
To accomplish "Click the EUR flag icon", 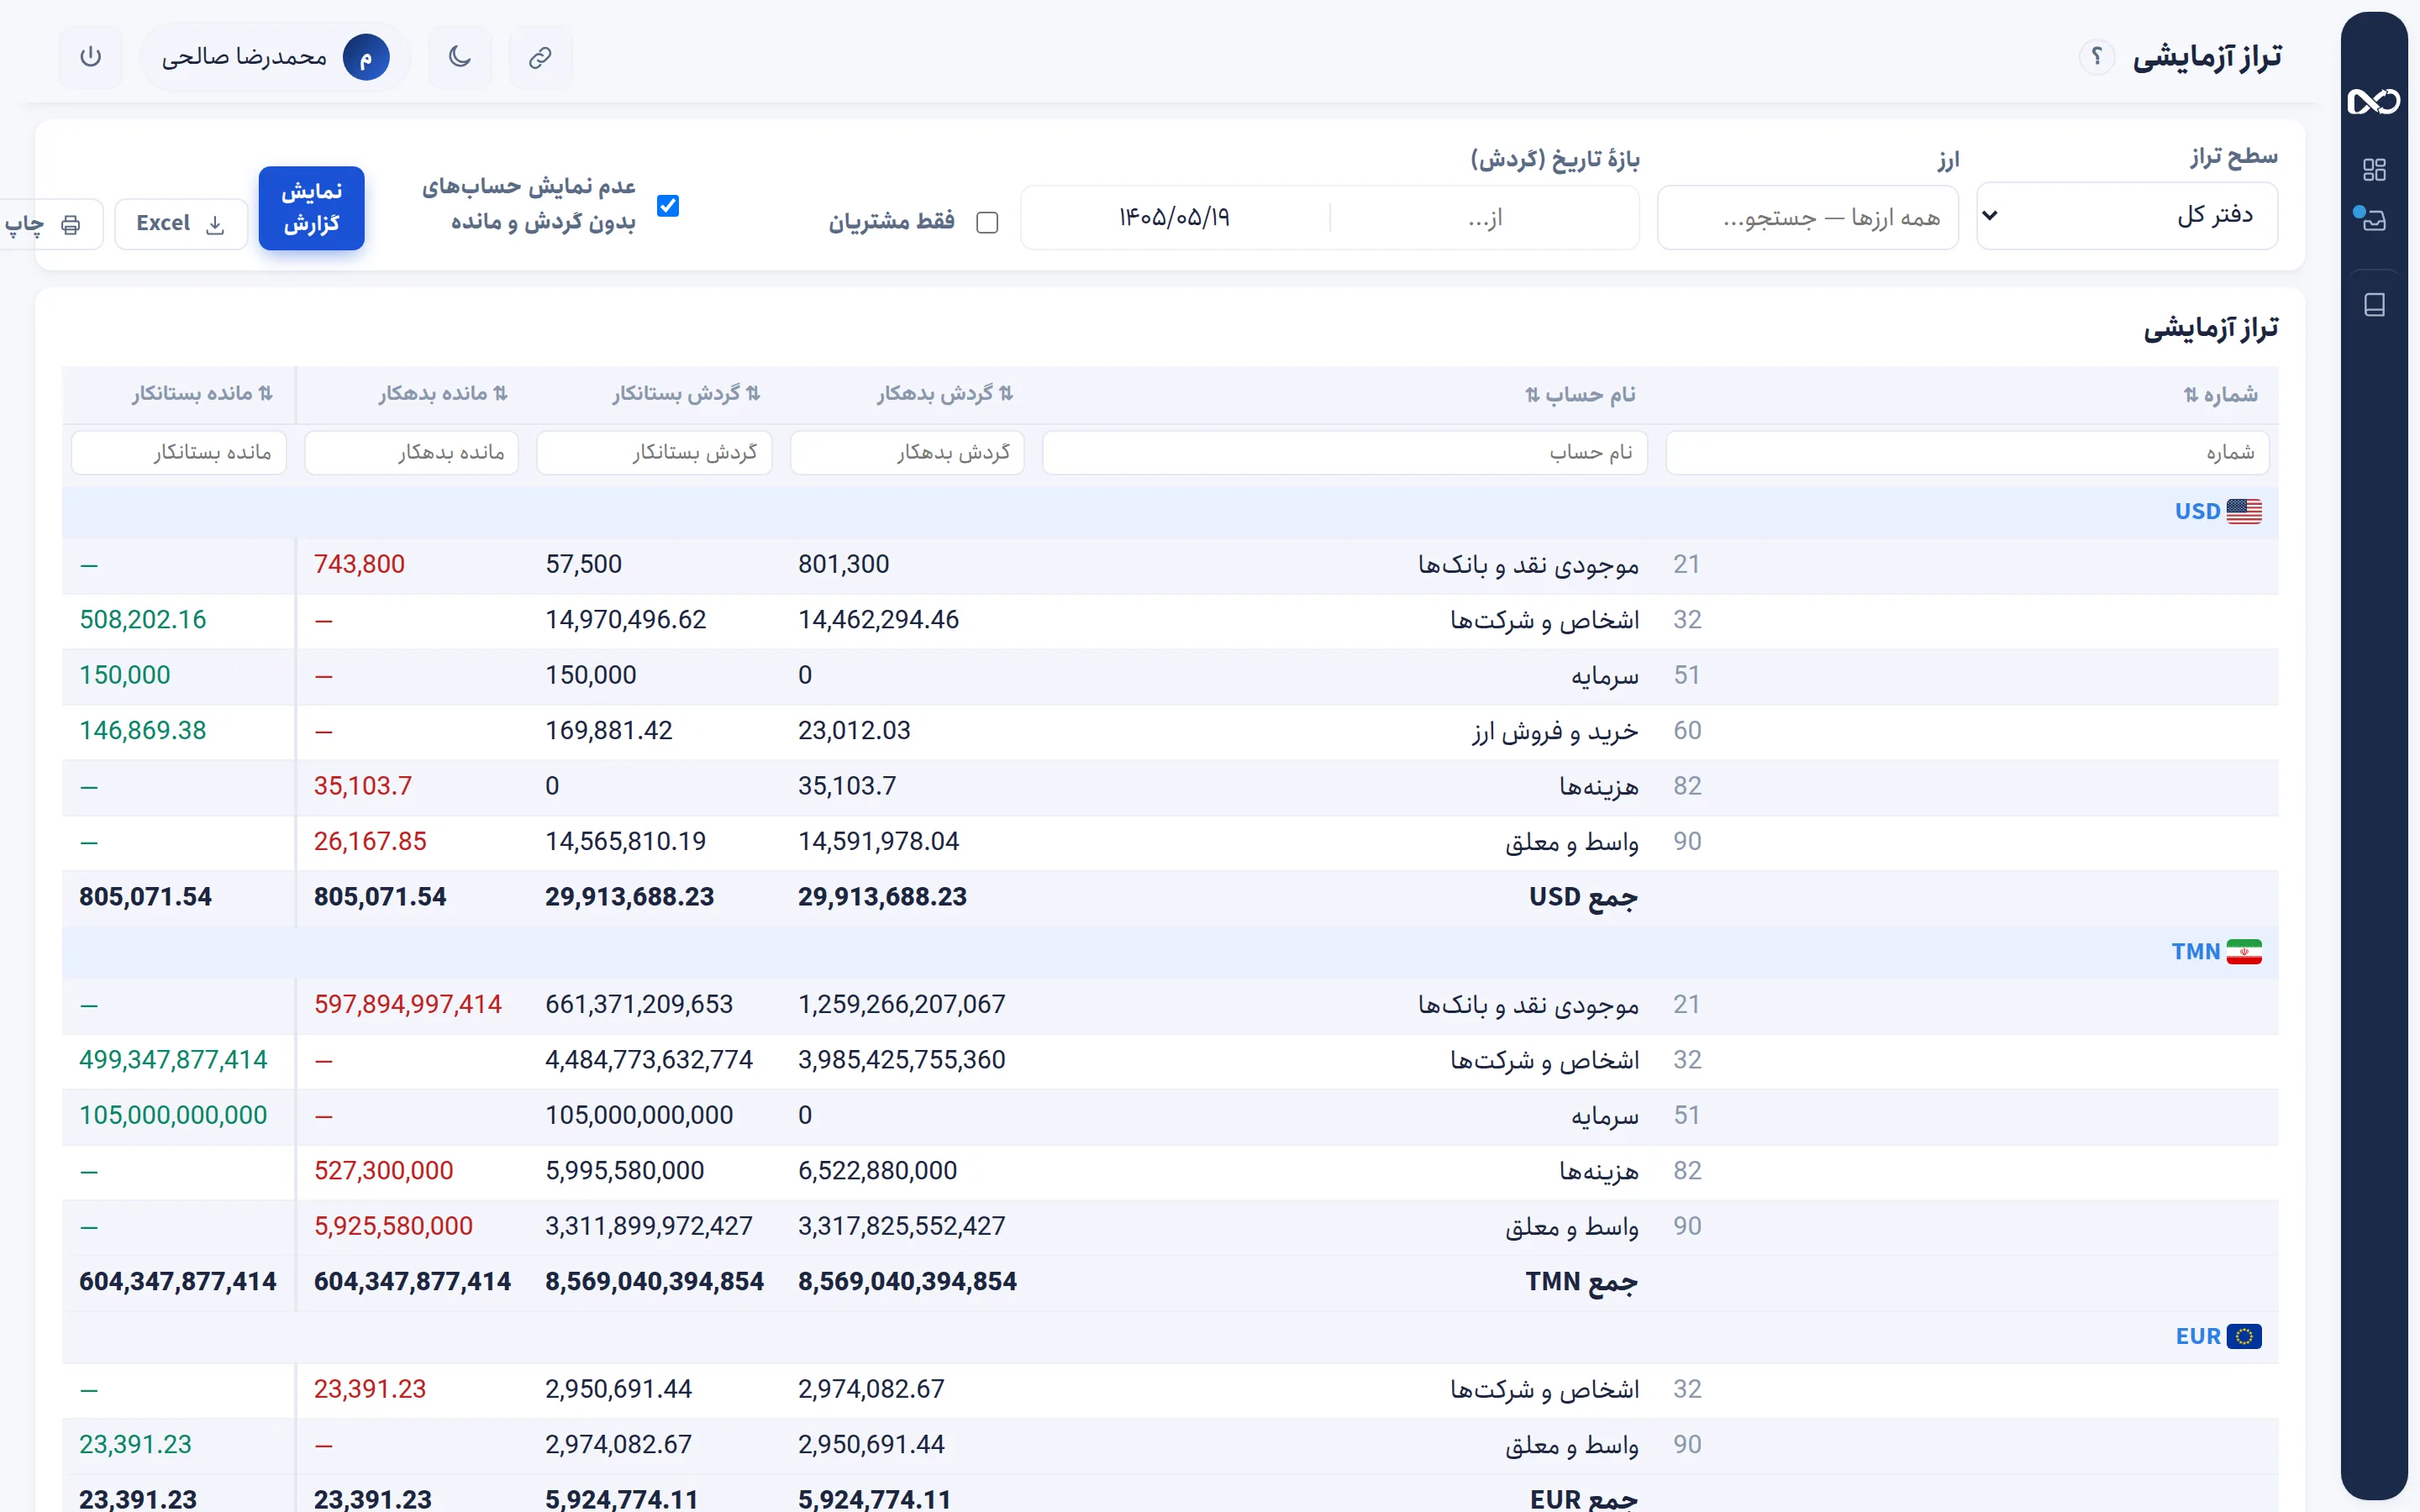I will click(x=2244, y=1336).
